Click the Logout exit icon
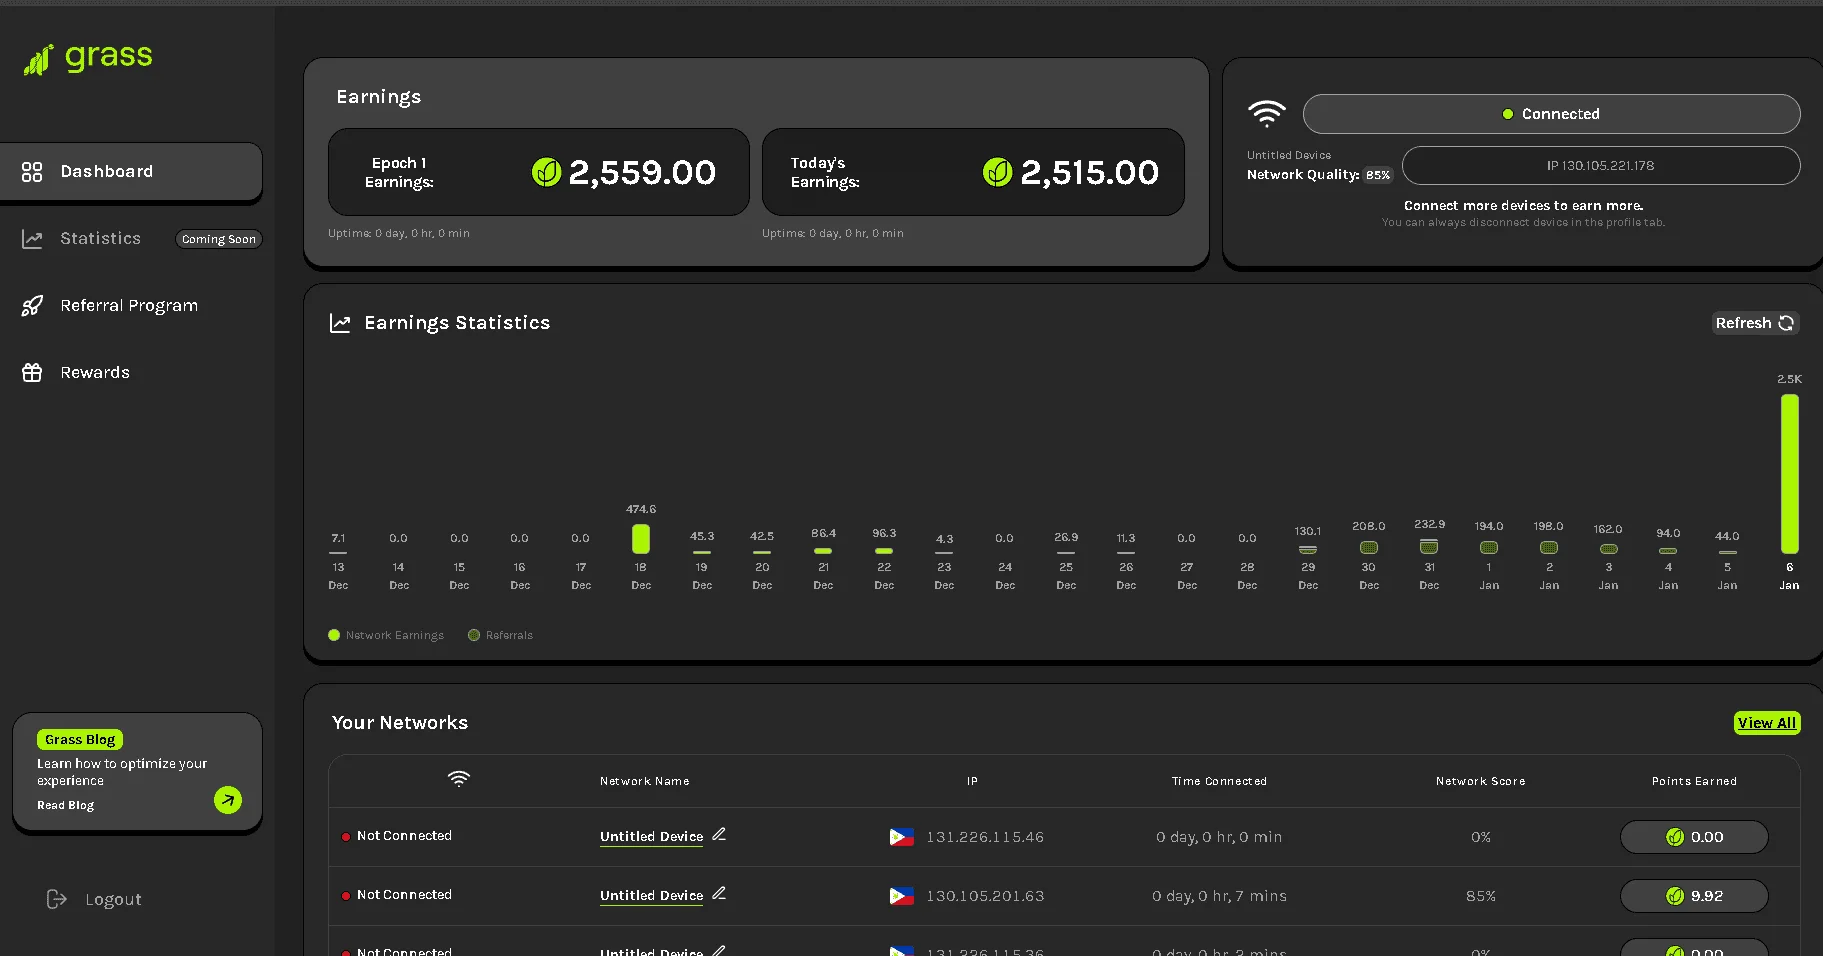The image size is (1823, 956). [57, 899]
